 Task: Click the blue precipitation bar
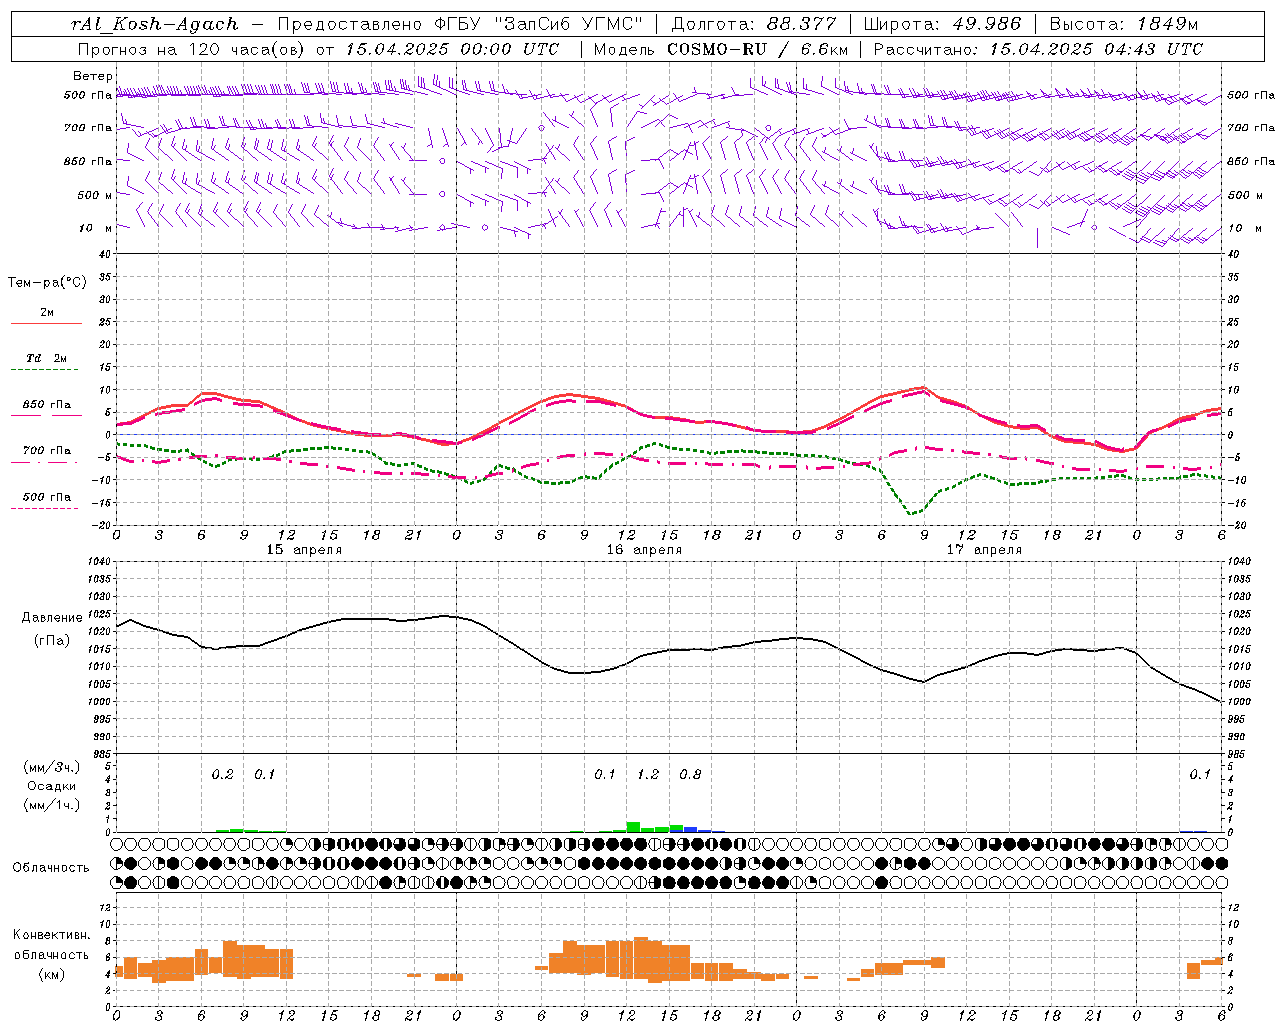coord(690,830)
